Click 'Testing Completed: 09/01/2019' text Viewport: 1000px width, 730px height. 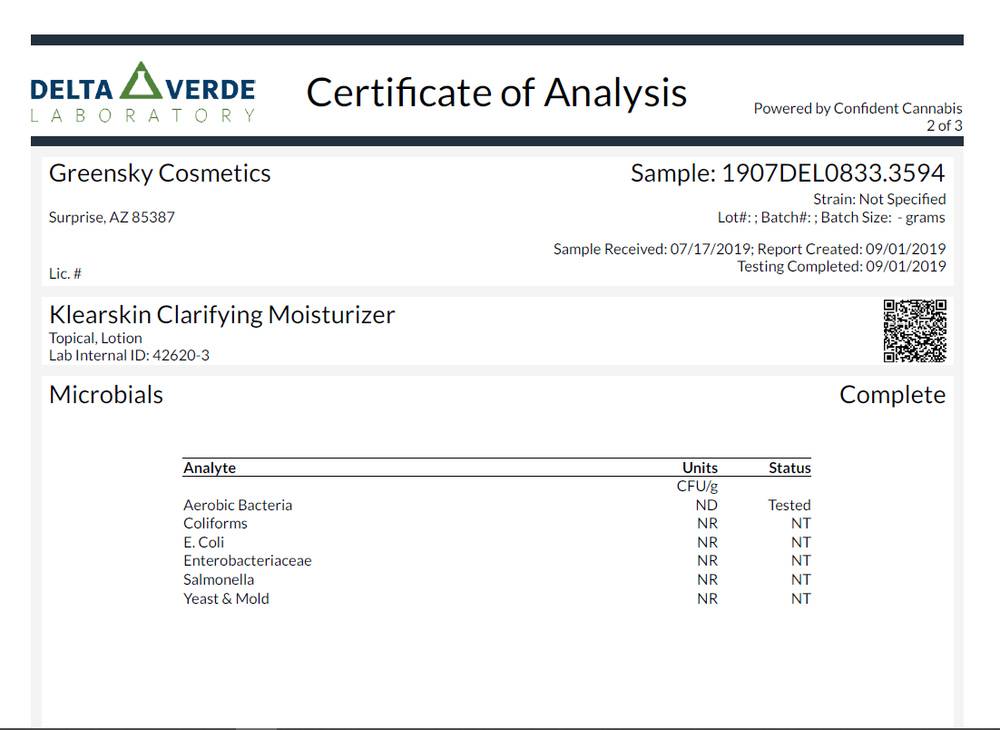click(842, 266)
